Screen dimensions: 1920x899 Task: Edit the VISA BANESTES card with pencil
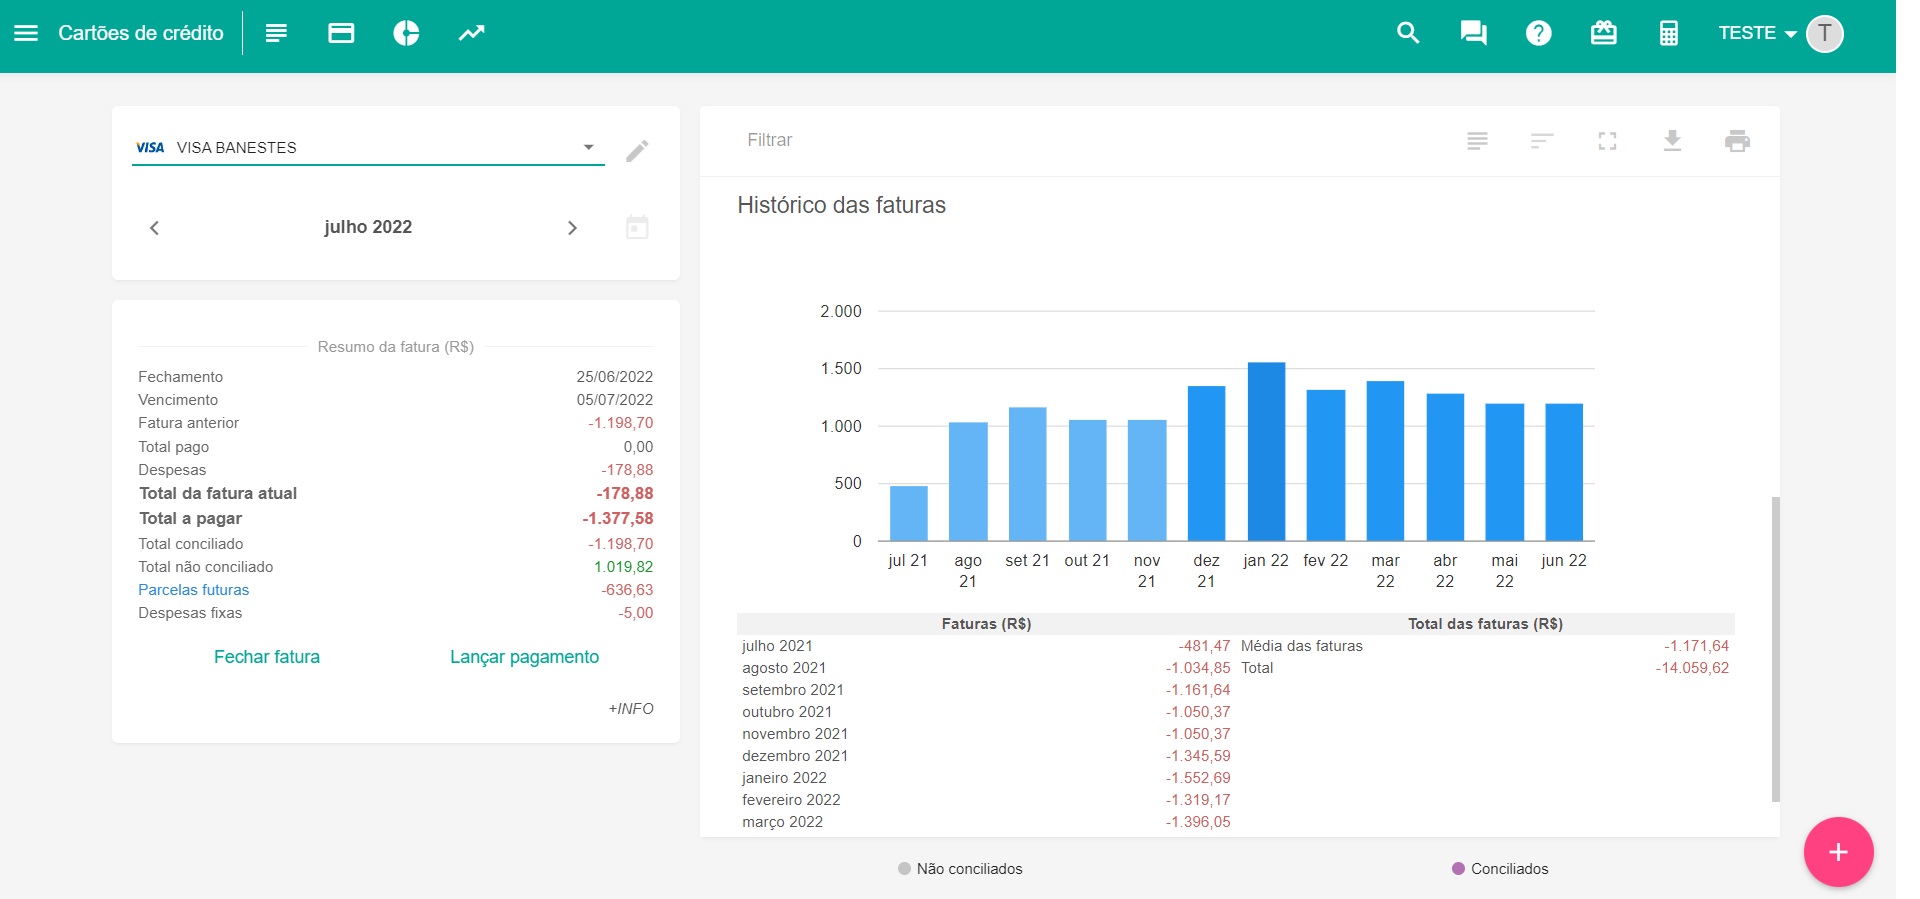click(637, 151)
